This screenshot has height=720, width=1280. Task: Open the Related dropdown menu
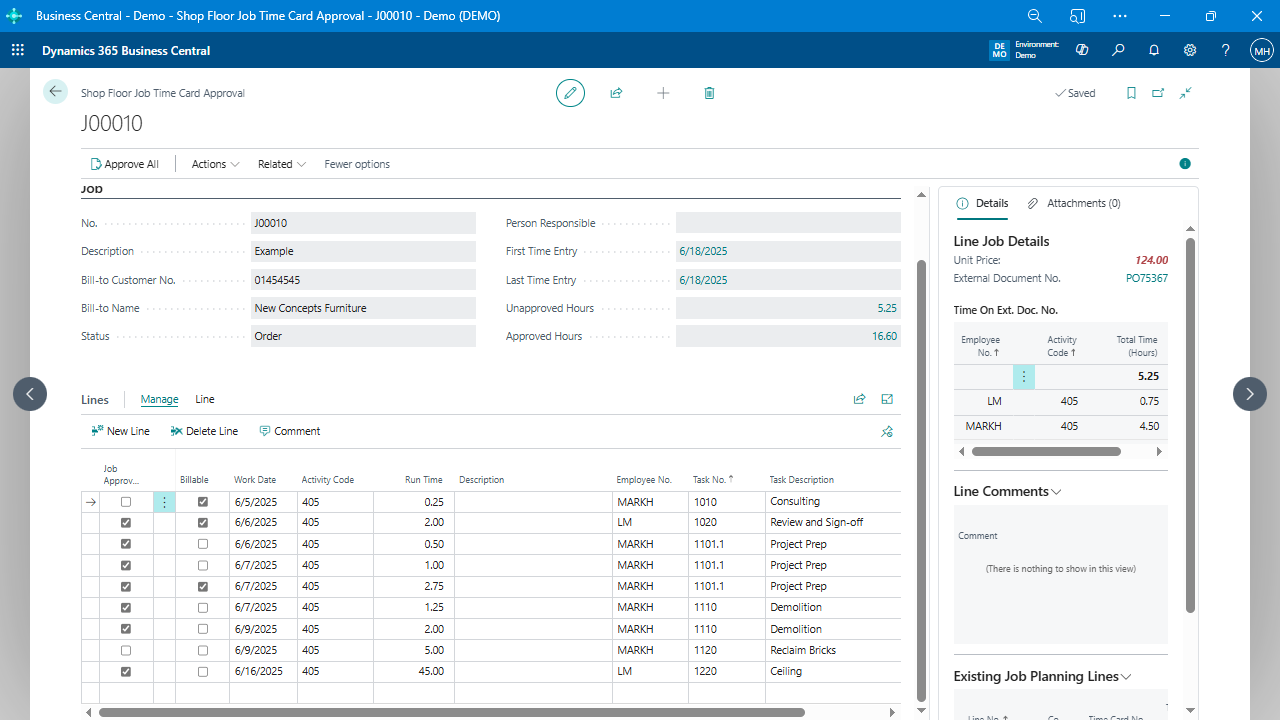(281, 164)
